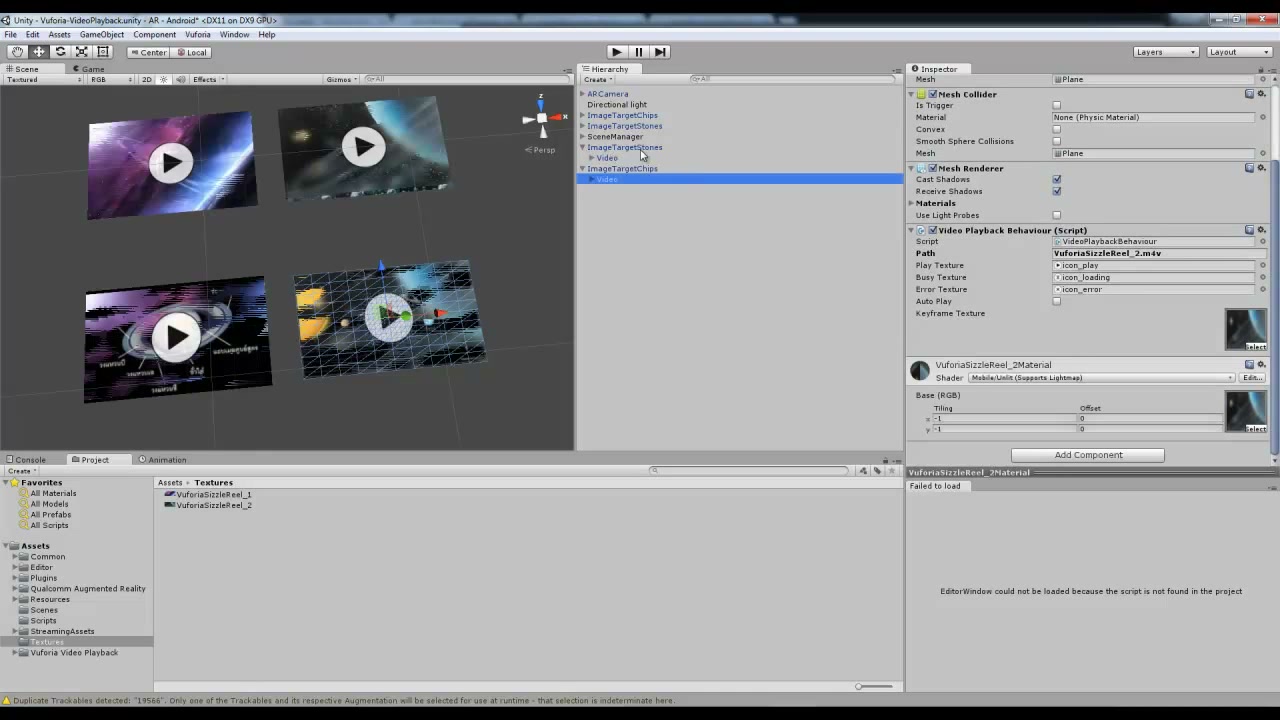
Task: Click the Pause button in toolbar
Action: [639, 52]
